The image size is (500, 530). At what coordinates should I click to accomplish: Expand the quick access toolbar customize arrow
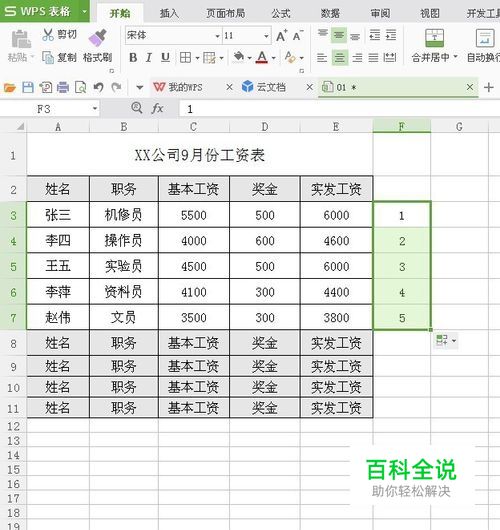(x=139, y=88)
